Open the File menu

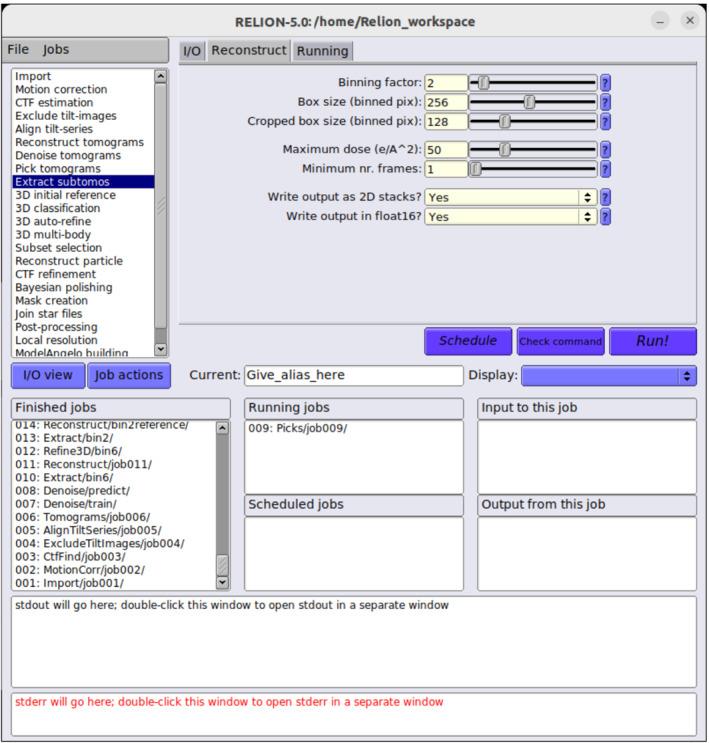tap(18, 49)
